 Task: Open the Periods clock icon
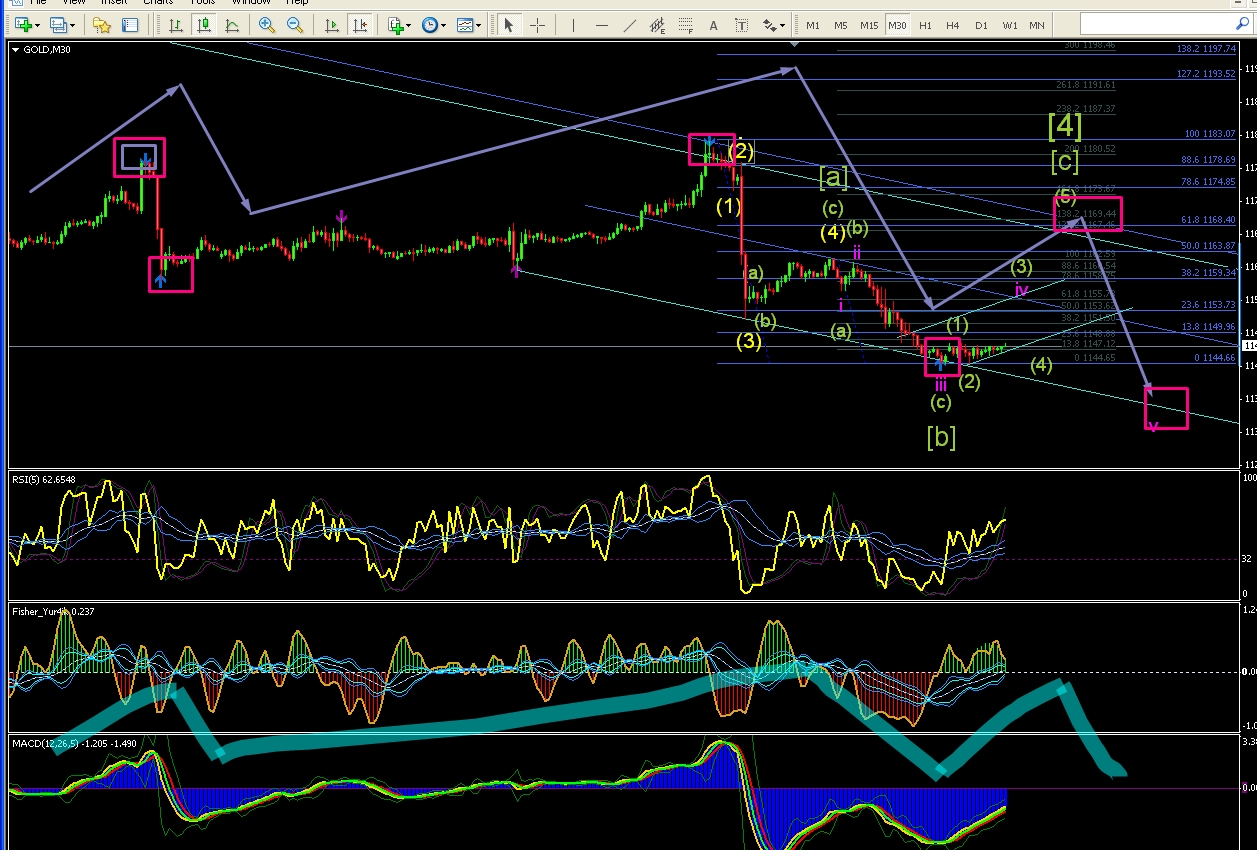[x=430, y=25]
